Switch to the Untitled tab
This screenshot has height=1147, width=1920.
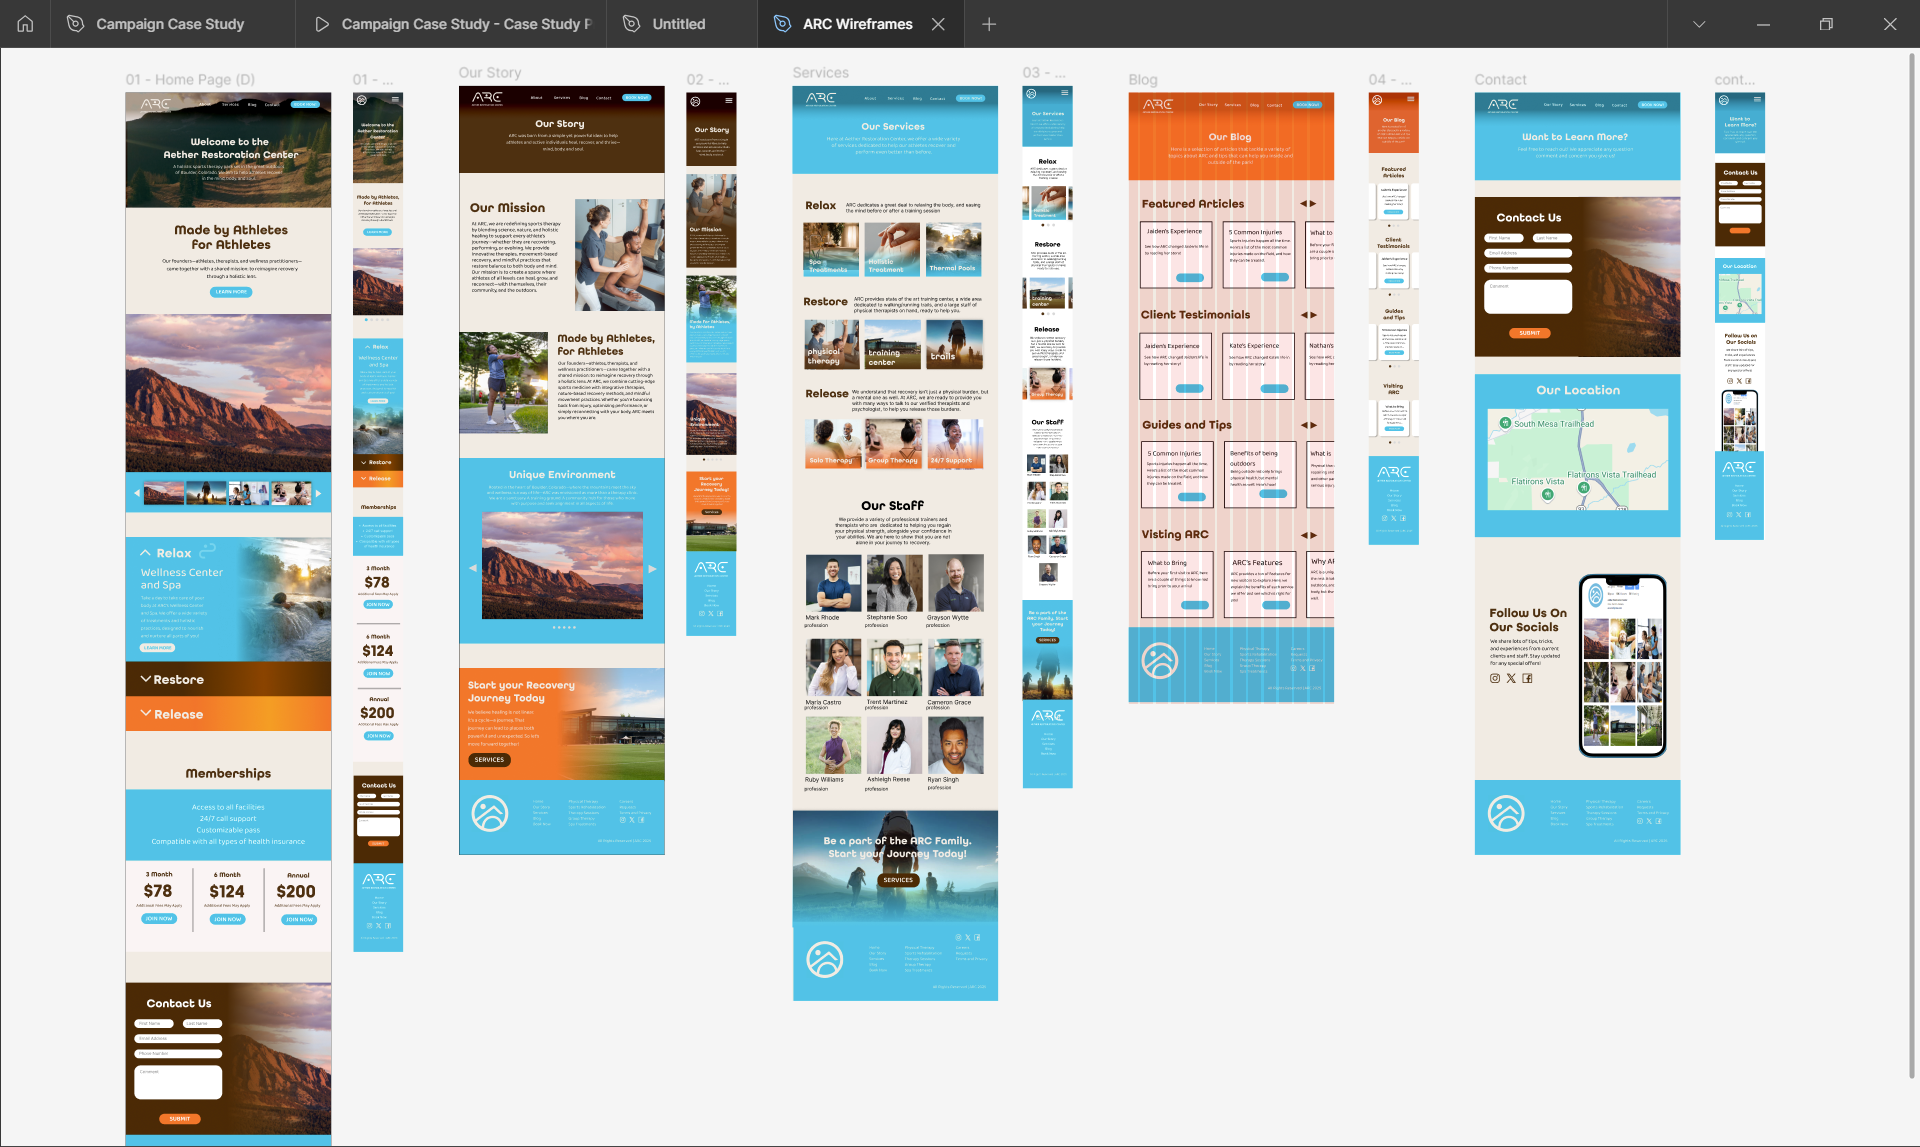tap(678, 24)
